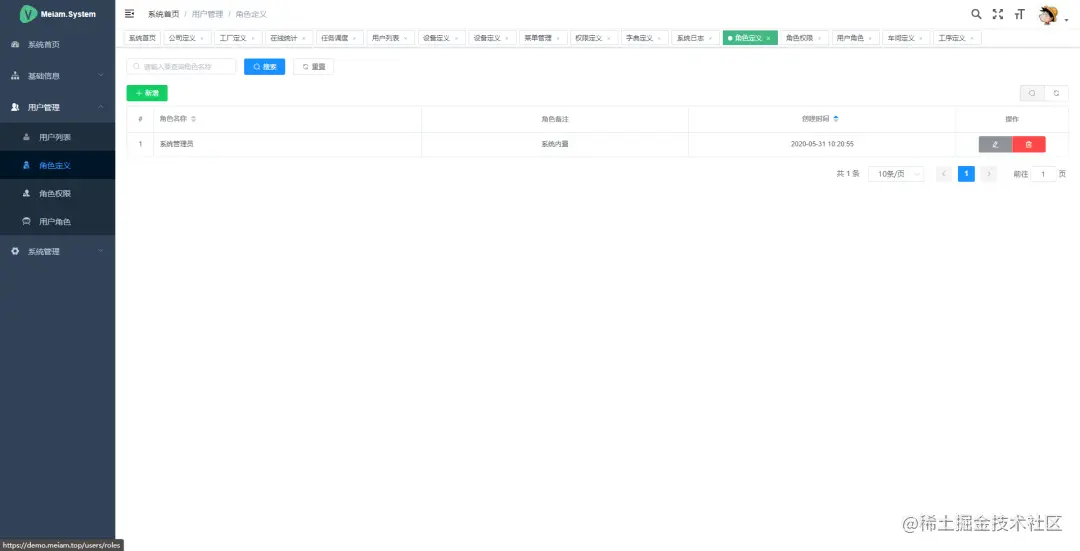Click the 共 1 条 total count

coord(848,174)
